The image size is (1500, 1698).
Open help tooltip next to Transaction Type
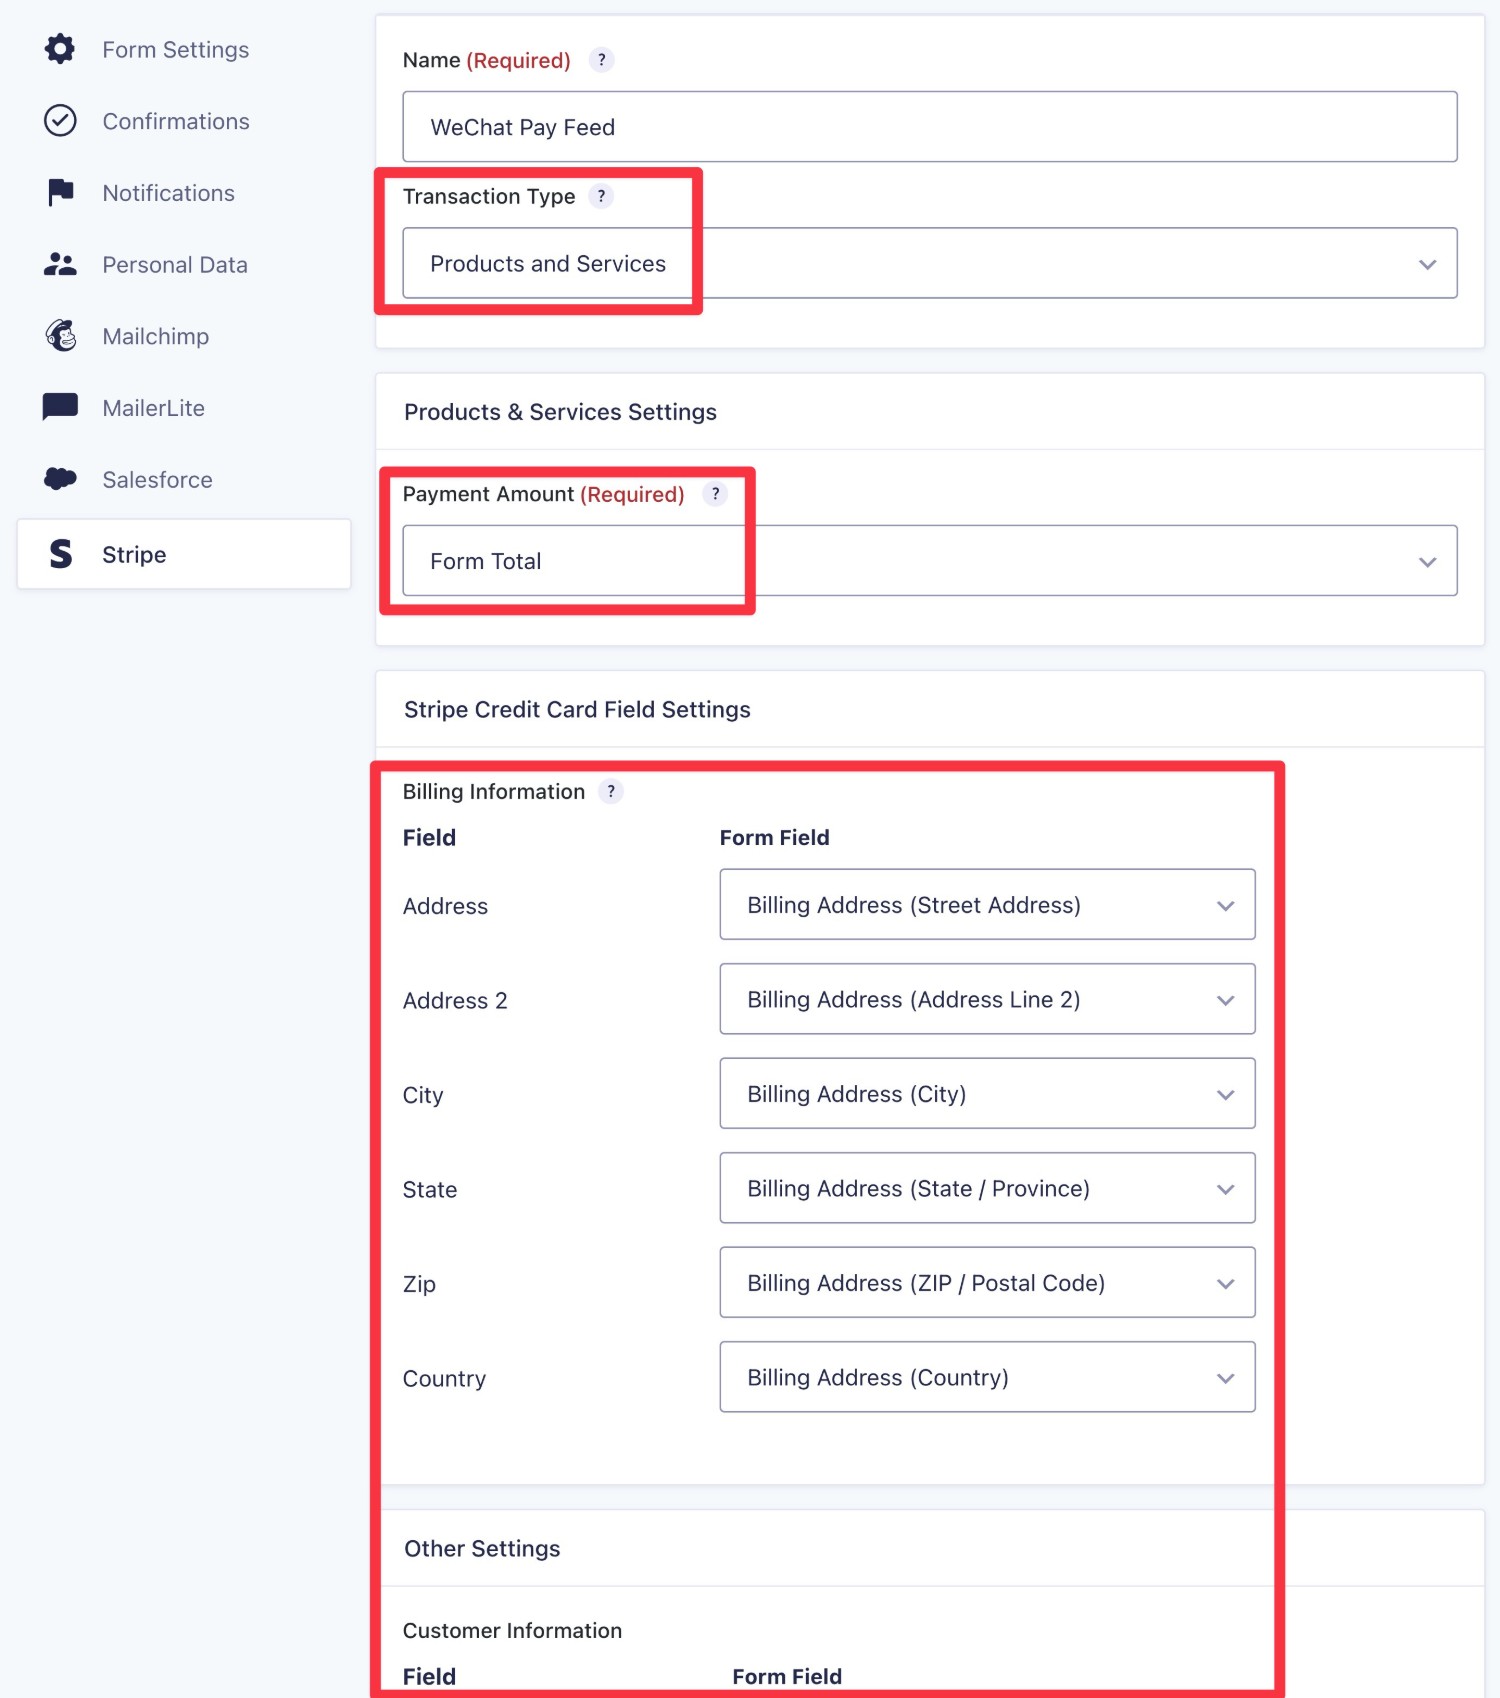pos(601,196)
